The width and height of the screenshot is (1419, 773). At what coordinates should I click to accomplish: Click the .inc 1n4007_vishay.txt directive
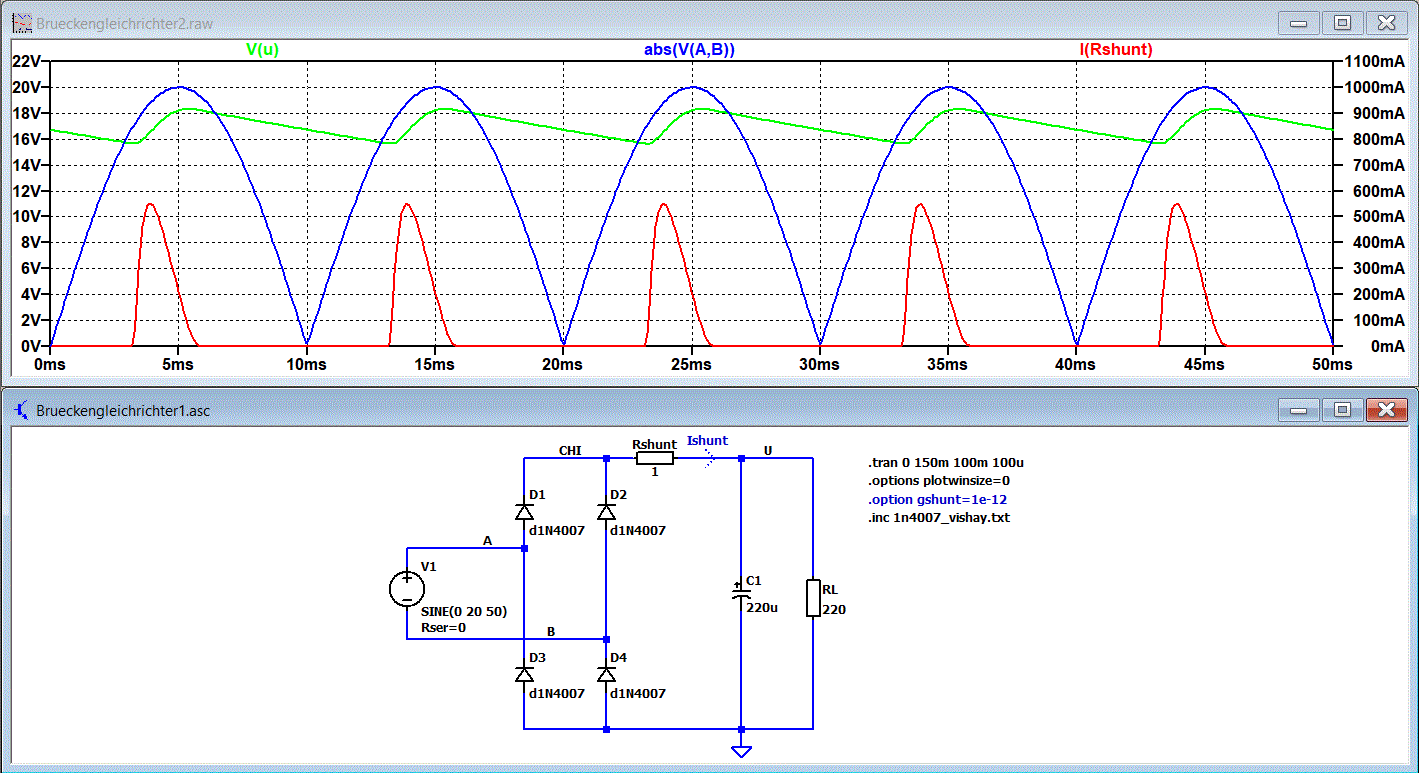[x=938, y=517]
